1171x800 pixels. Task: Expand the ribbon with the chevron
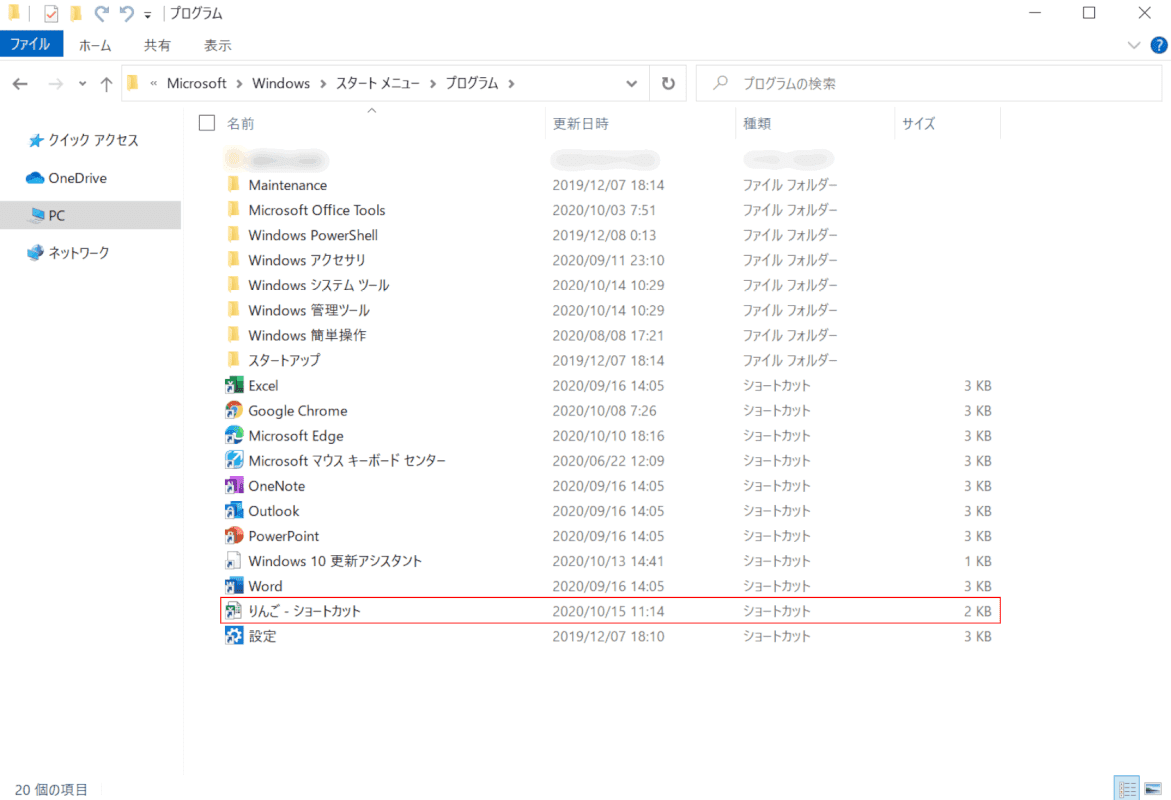1134,46
